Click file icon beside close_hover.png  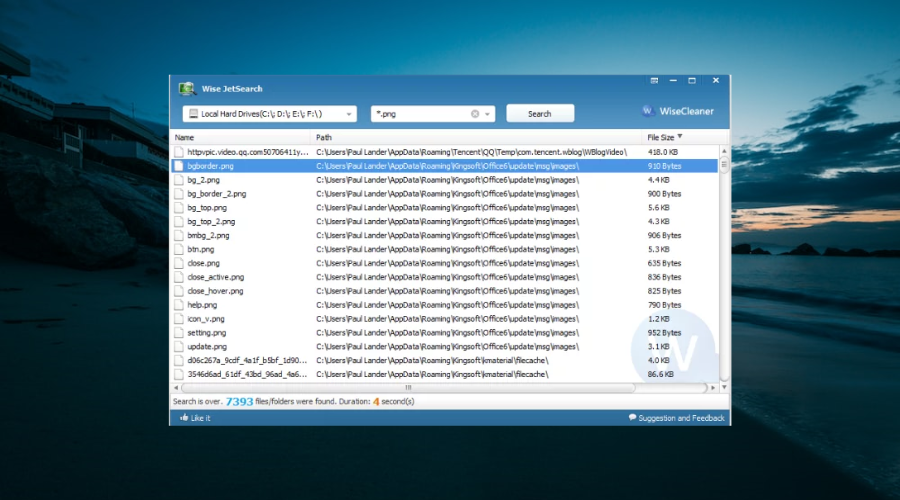coord(179,291)
